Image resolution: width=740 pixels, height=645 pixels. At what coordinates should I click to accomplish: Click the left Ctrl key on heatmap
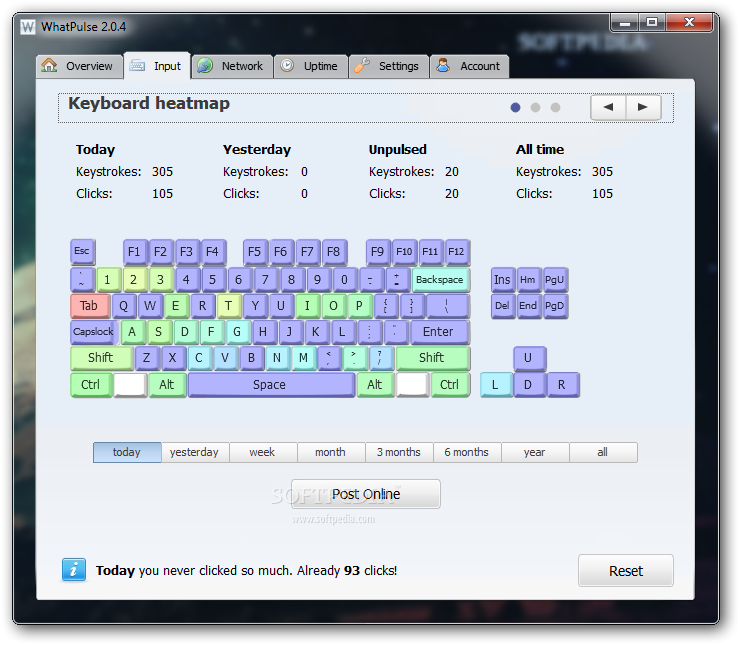click(92, 385)
